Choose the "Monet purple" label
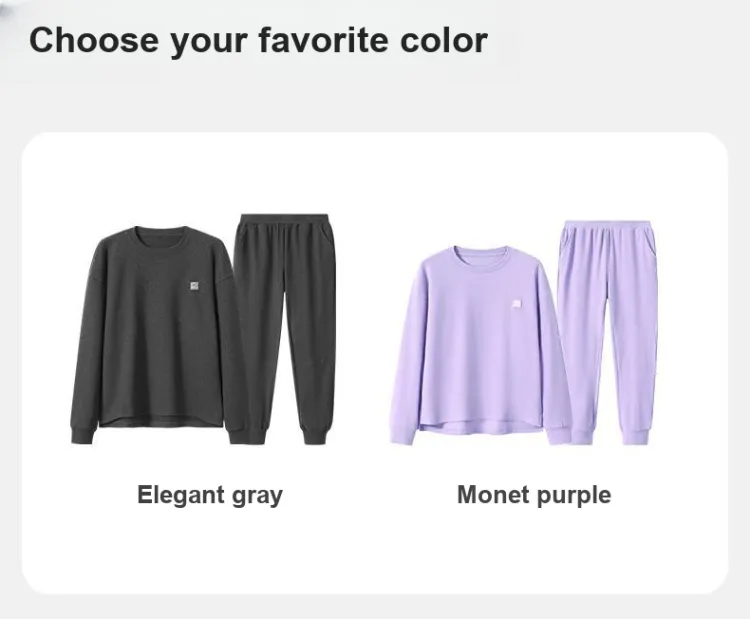Image resolution: width=750 pixels, height=619 pixels. point(534,495)
